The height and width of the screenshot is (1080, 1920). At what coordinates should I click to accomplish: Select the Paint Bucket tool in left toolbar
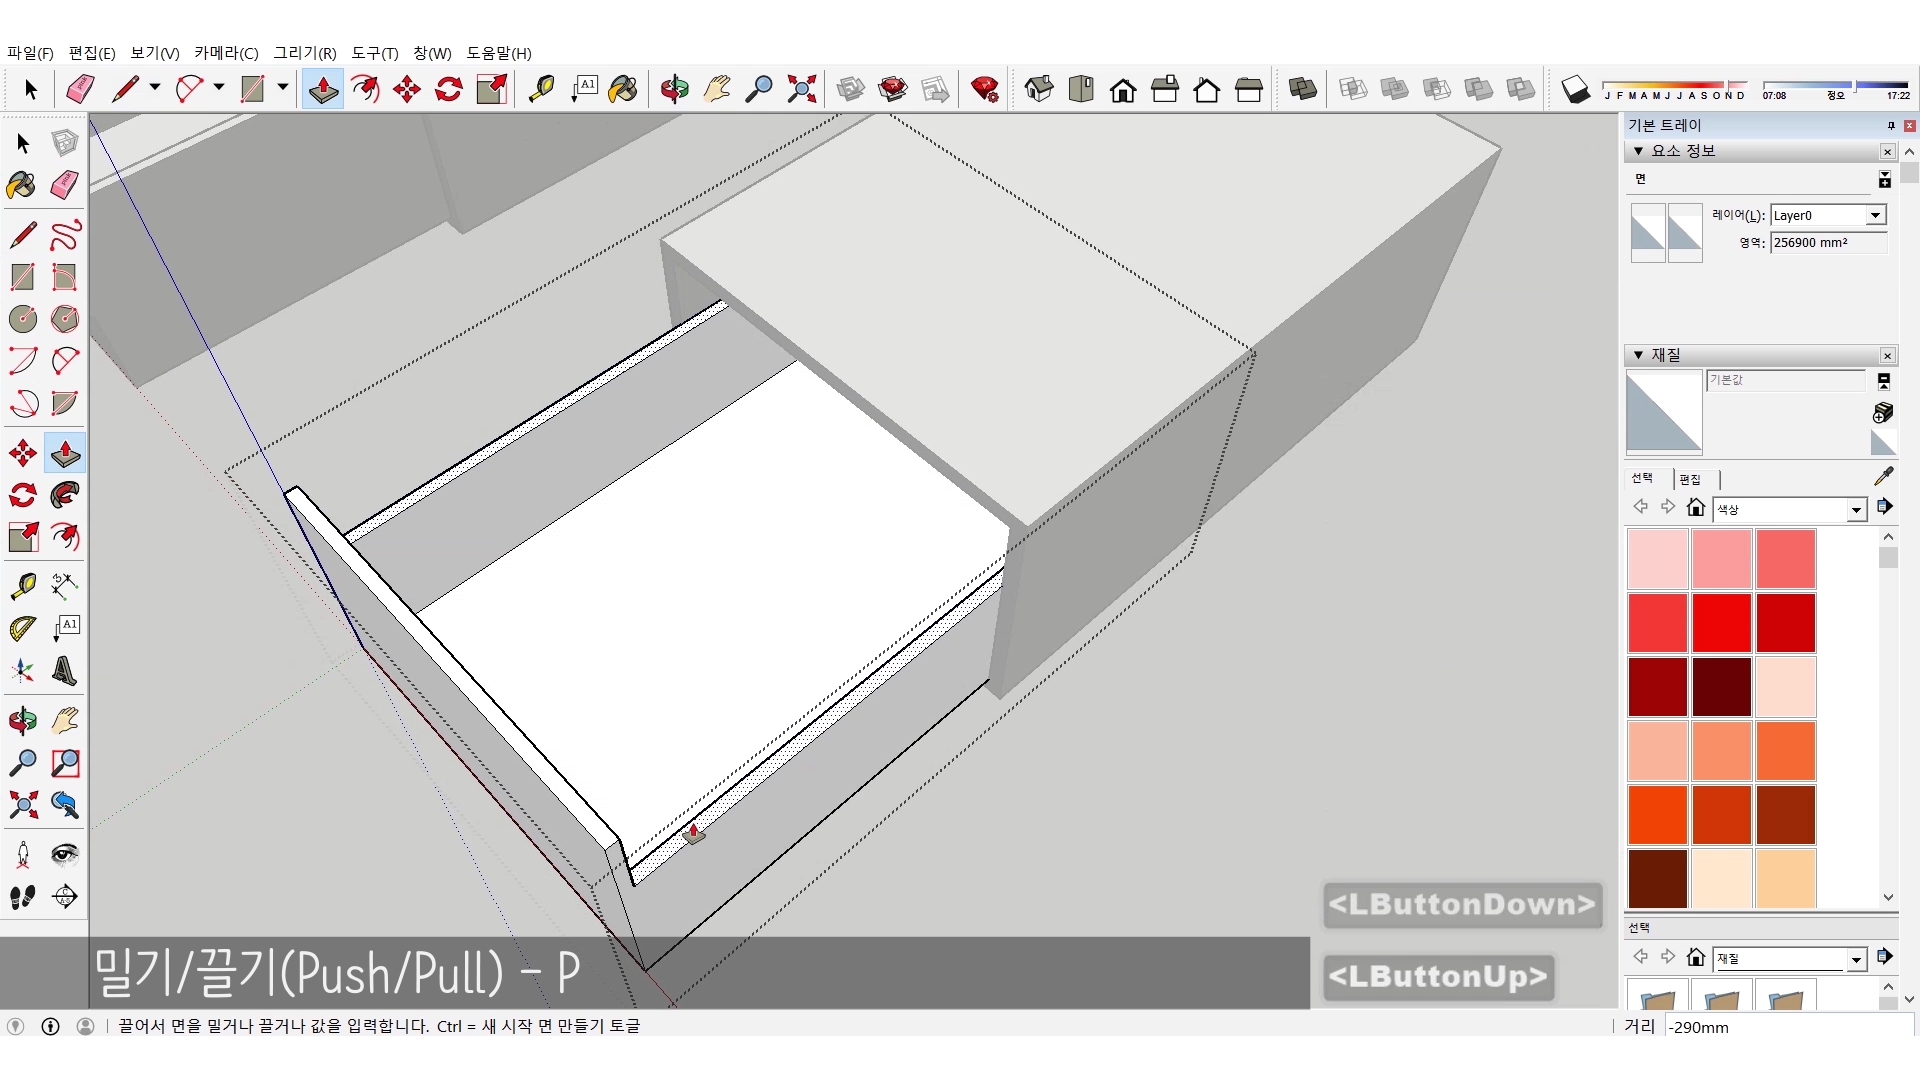pos(22,185)
